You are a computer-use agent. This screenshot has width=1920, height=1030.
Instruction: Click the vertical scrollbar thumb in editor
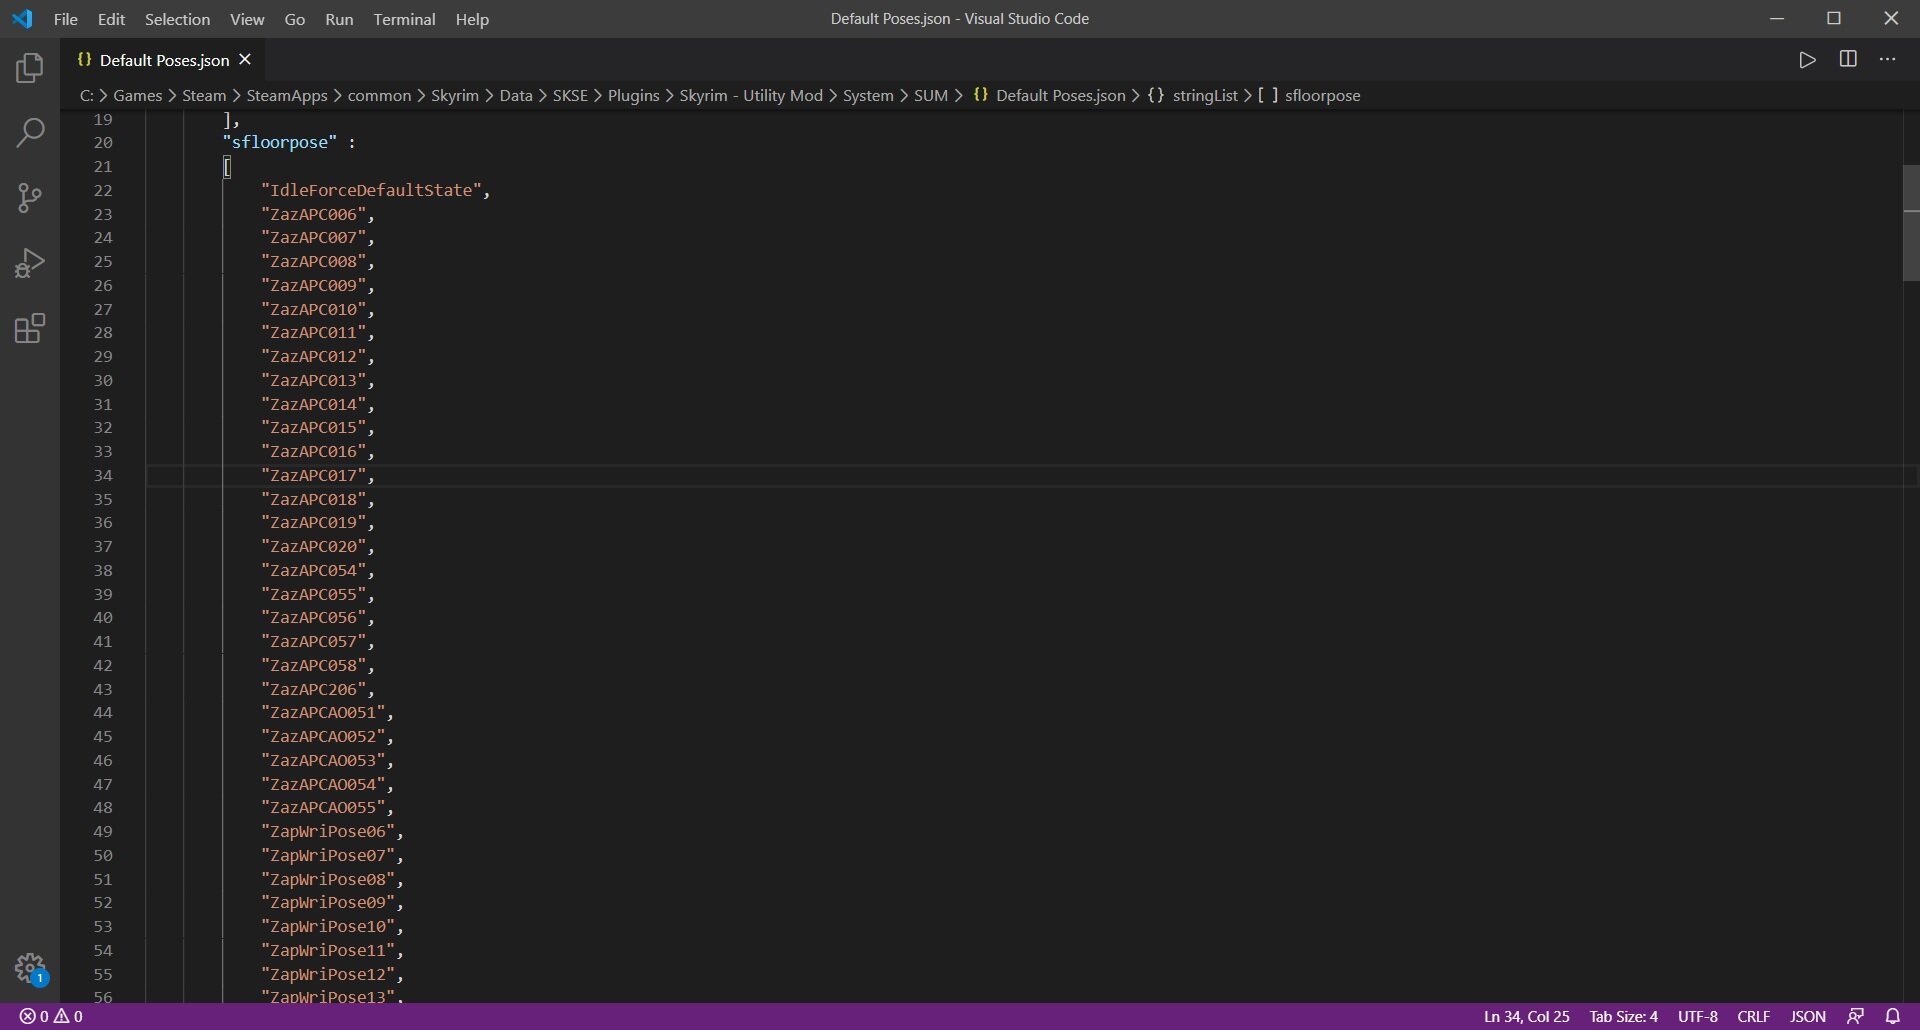(1911, 223)
